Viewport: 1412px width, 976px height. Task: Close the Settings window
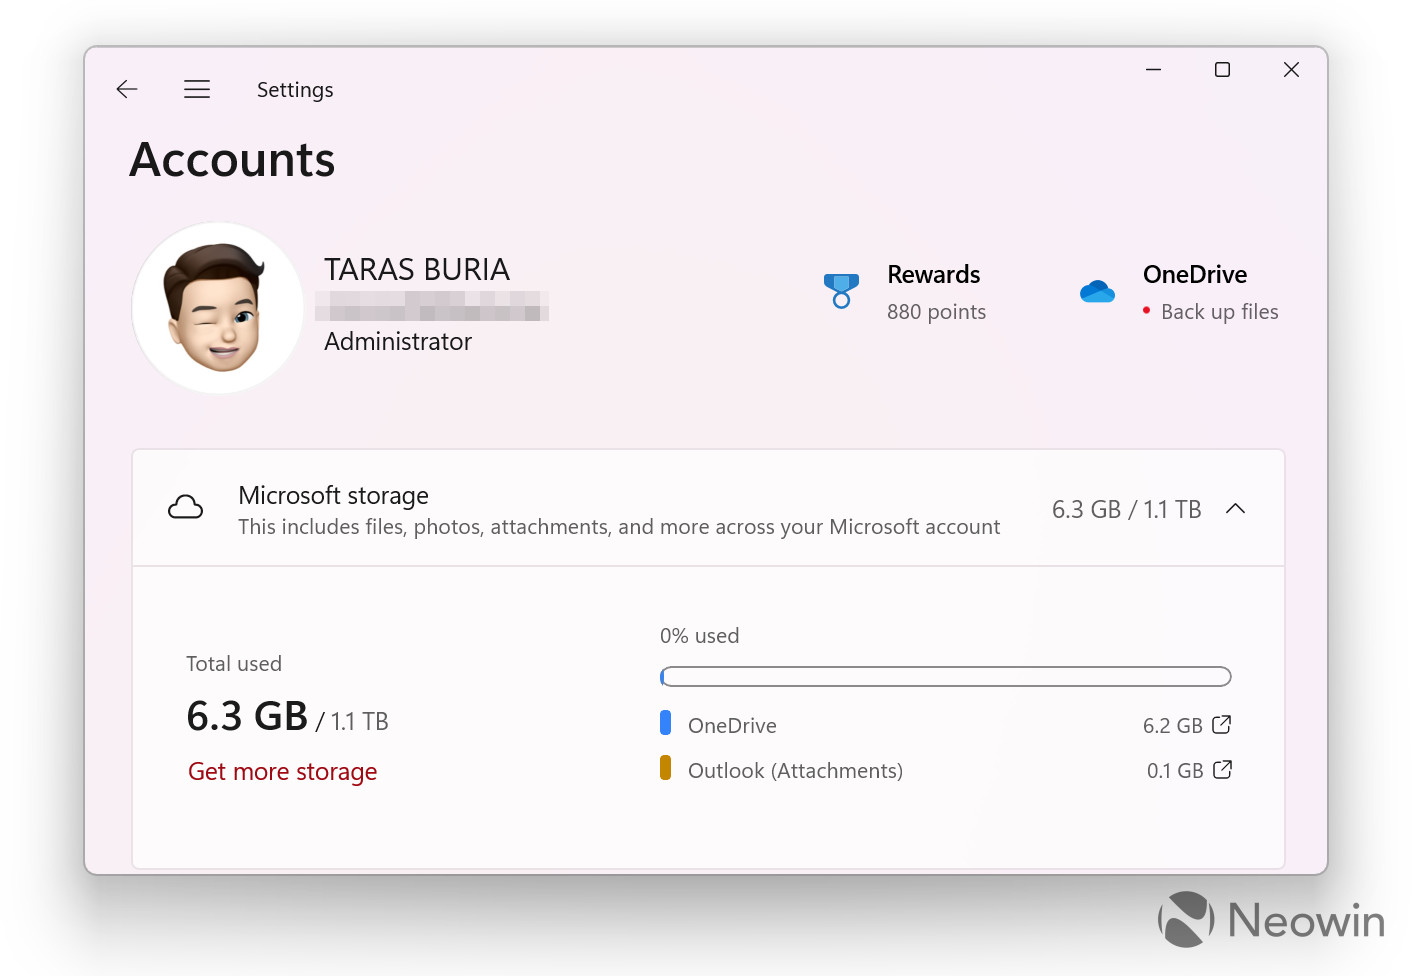(x=1291, y=69)
